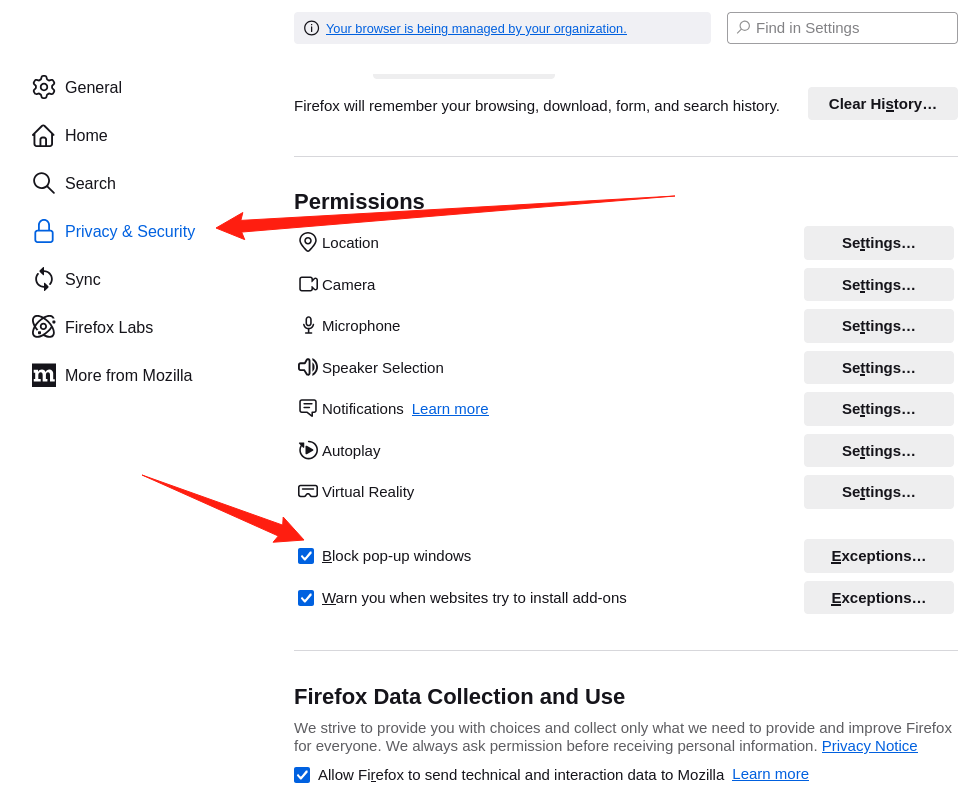Screen dimensions: 975x802
Task: Open pop-up windows Exceptions
Action: tap(878, 556)
